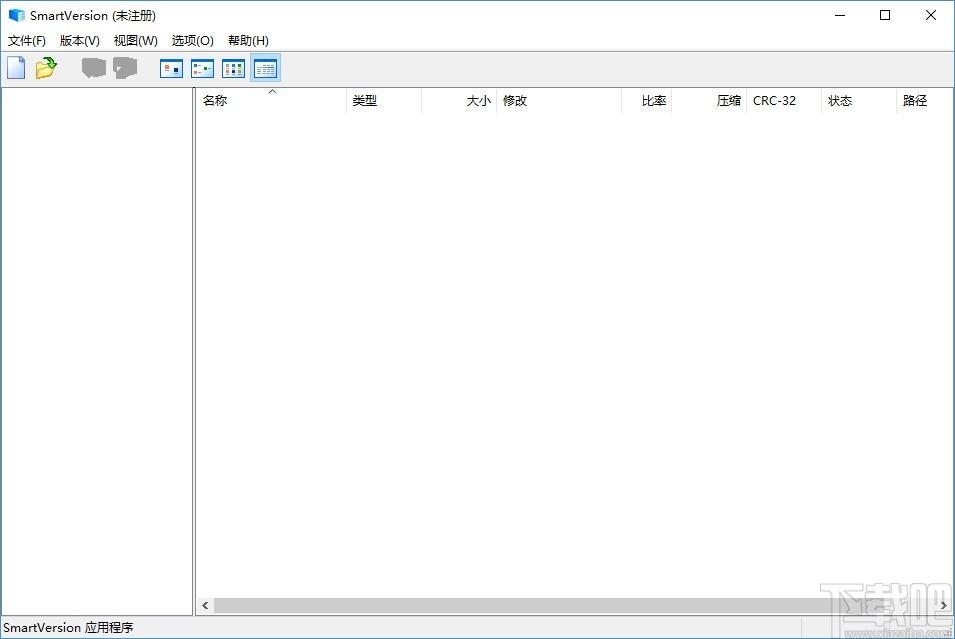Sort by the 比率 column header
The image size is (955, 639).
point(646,101)
